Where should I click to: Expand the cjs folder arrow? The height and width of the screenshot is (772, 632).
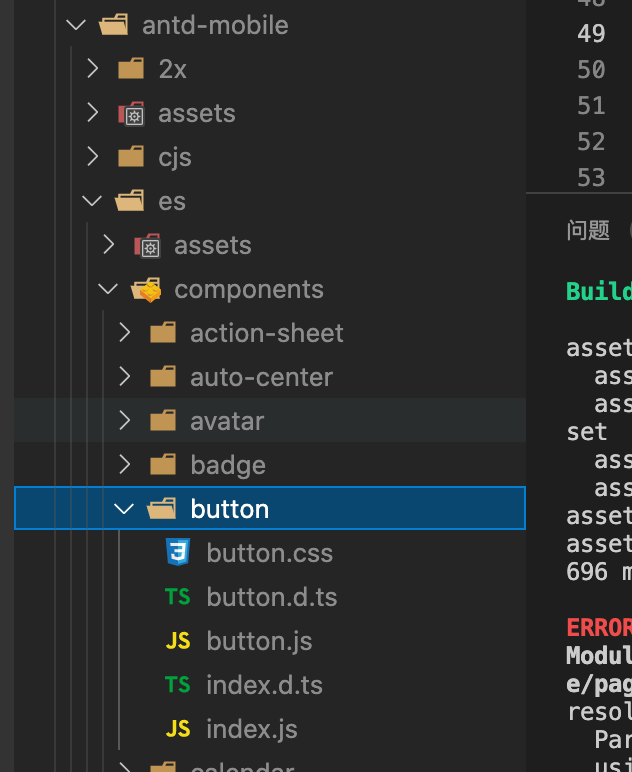[92, 157]
